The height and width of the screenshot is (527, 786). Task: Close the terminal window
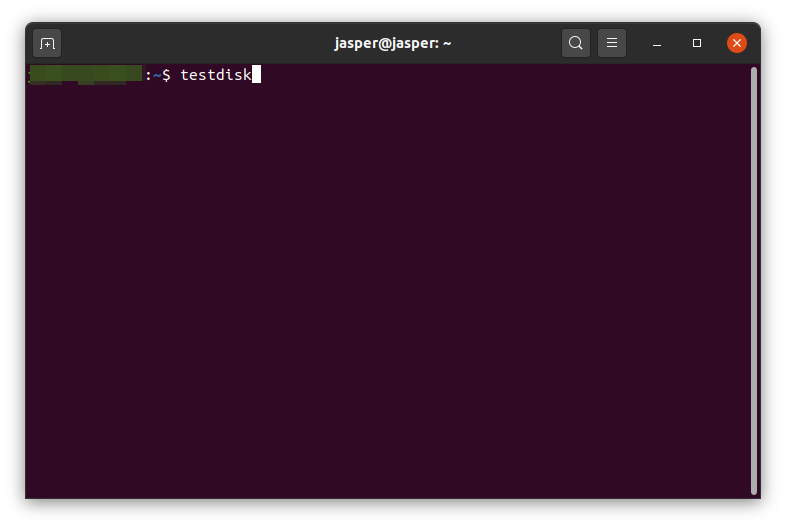(x=736, y=43)
